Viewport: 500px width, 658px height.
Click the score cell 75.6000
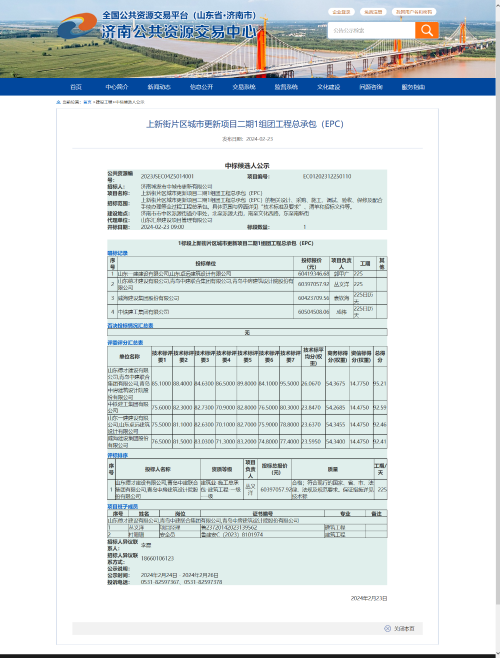pyautogui.click(x=162, y=407)
